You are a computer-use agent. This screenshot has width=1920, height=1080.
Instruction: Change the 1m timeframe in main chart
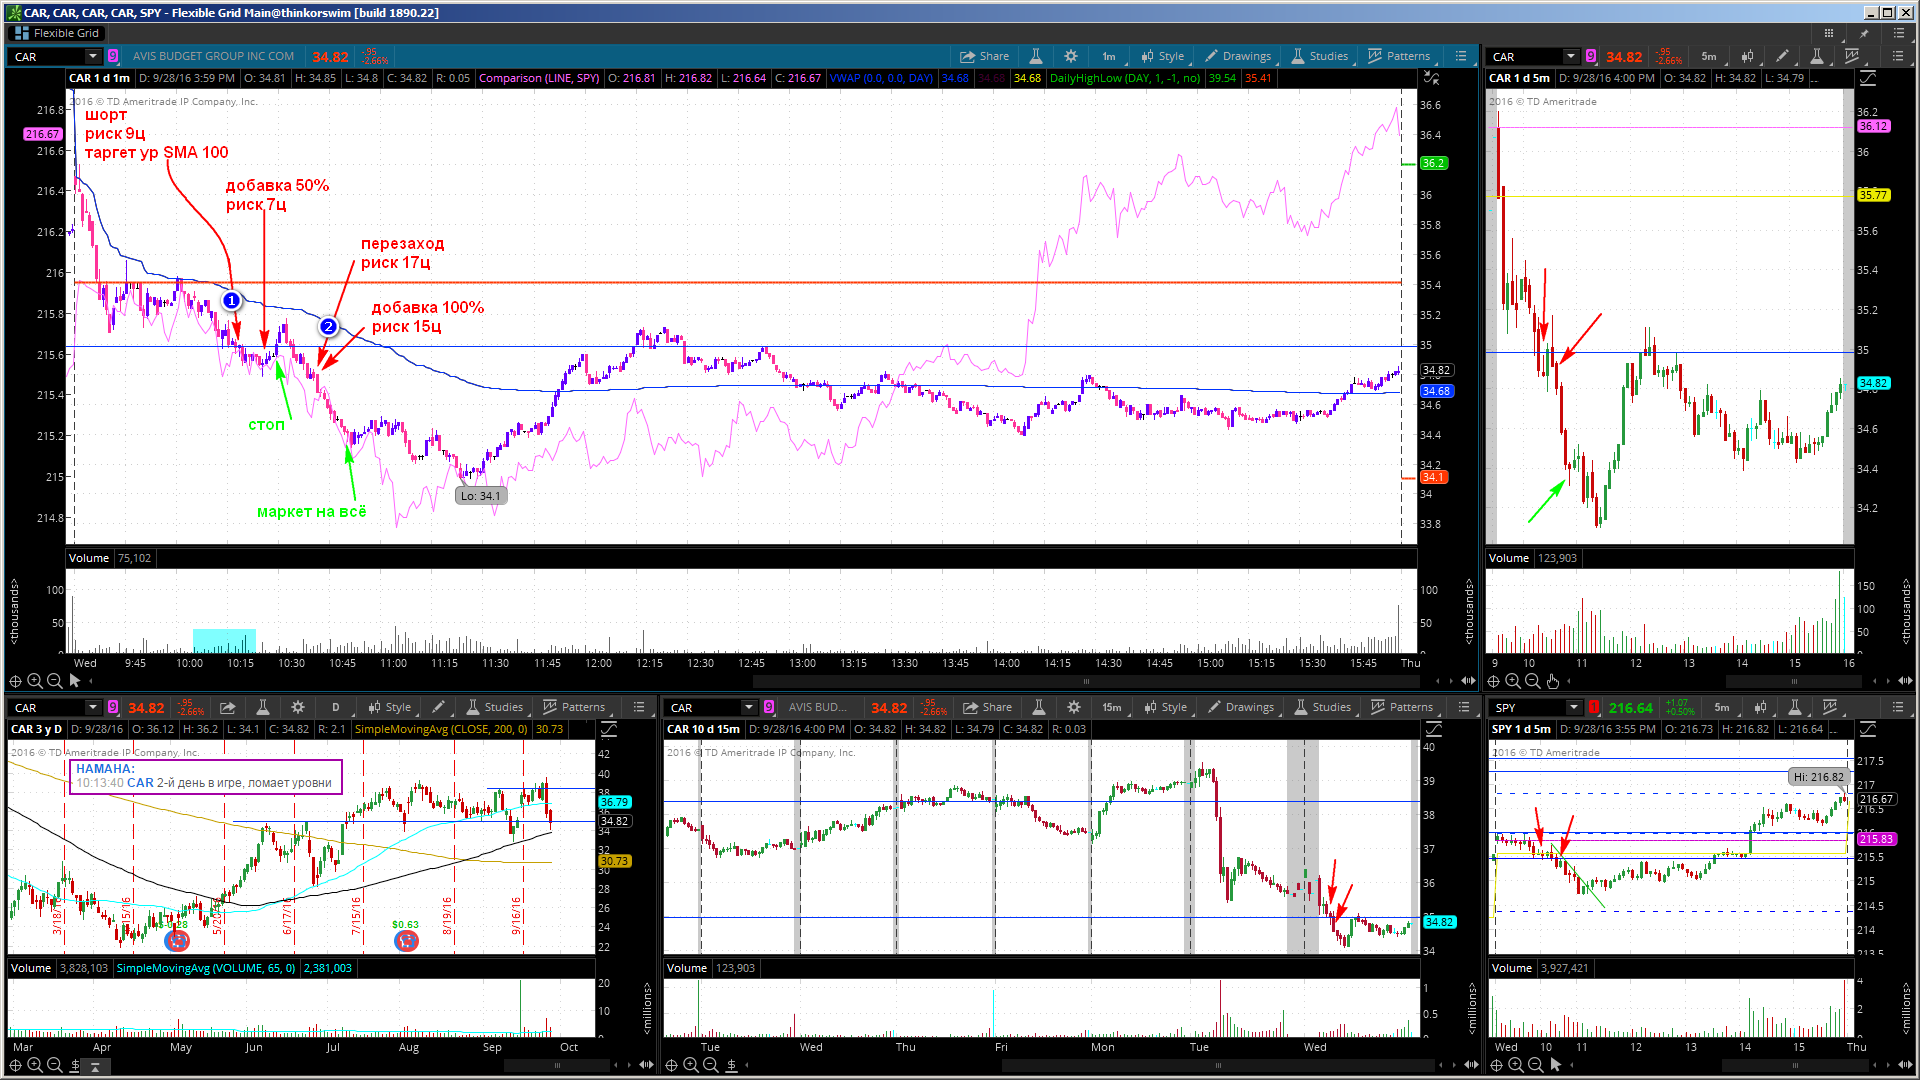tap(1109, 57)
